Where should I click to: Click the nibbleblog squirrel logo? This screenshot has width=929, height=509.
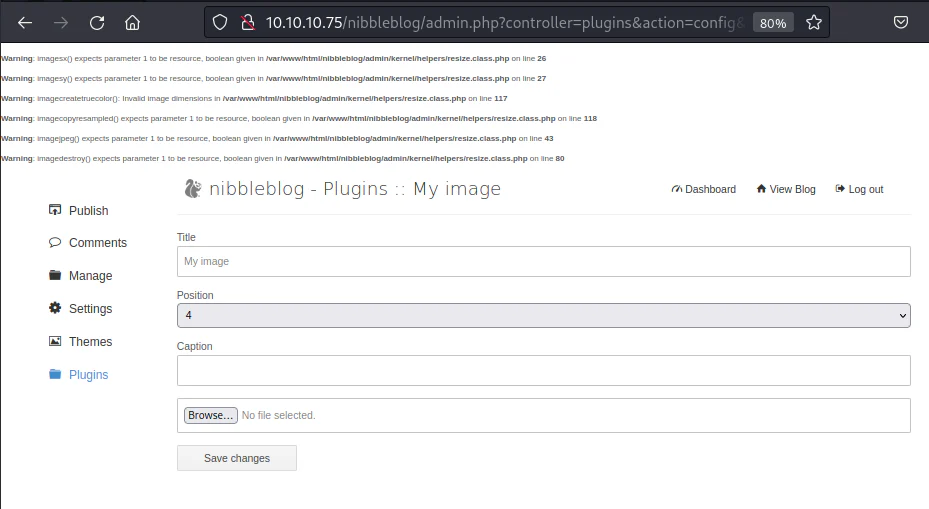click(193, 188)
